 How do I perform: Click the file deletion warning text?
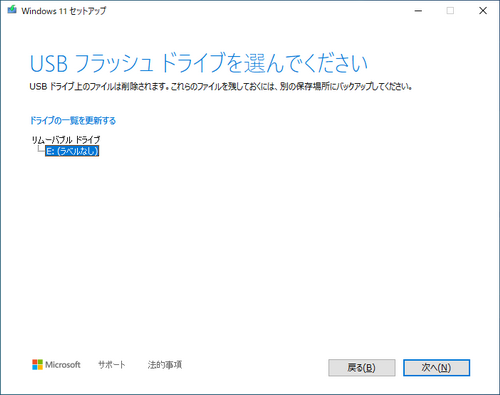pos(221,87)
